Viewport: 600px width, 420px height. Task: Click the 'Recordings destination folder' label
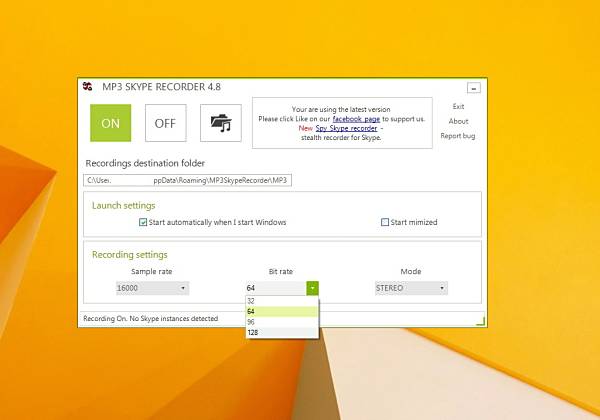pyautogui.click(x=145, y=163)
